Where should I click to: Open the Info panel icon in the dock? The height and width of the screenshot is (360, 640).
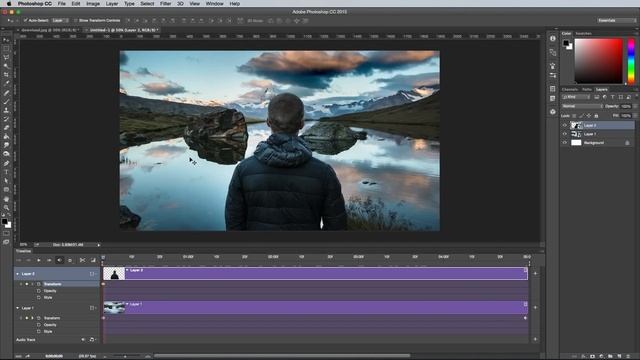(553, 38)
